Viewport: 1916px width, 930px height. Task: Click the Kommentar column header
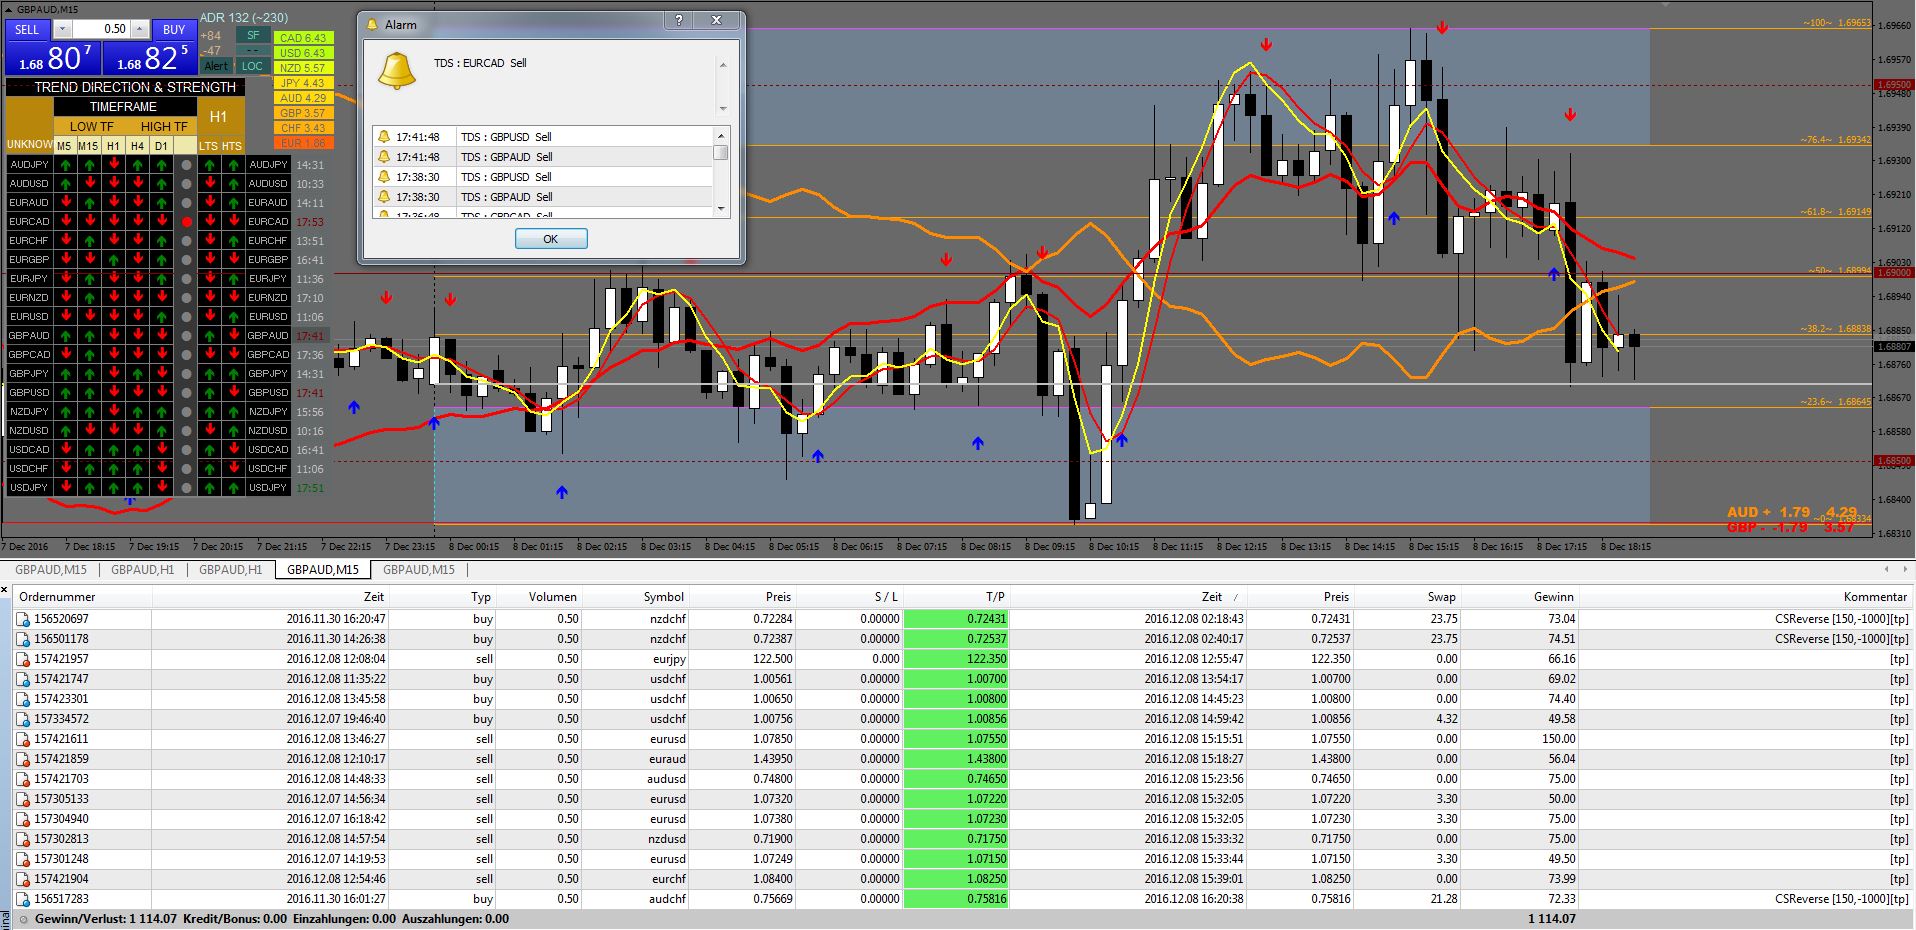pos(1746,597)
